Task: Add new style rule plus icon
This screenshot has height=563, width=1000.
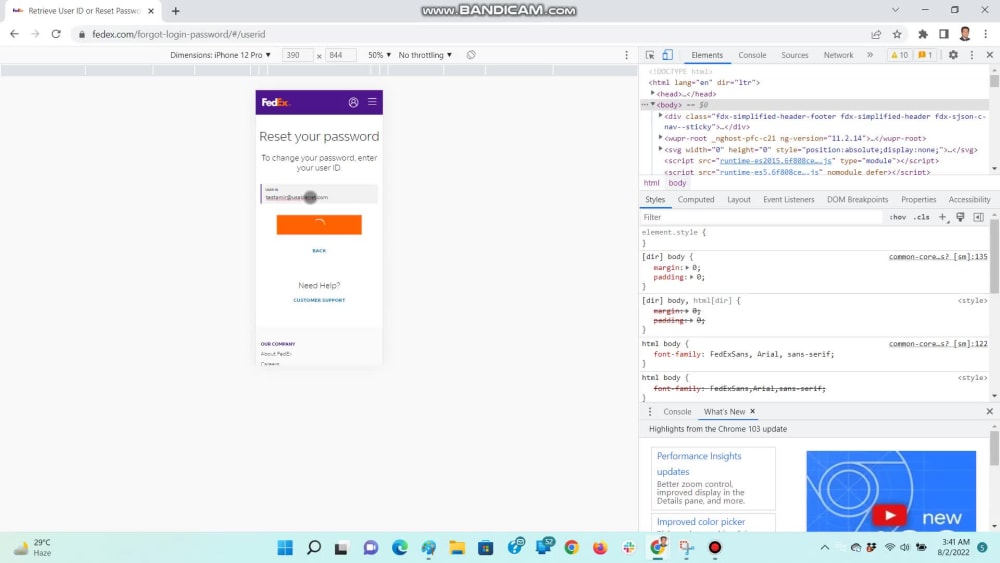Action: [x=943, y=217]
